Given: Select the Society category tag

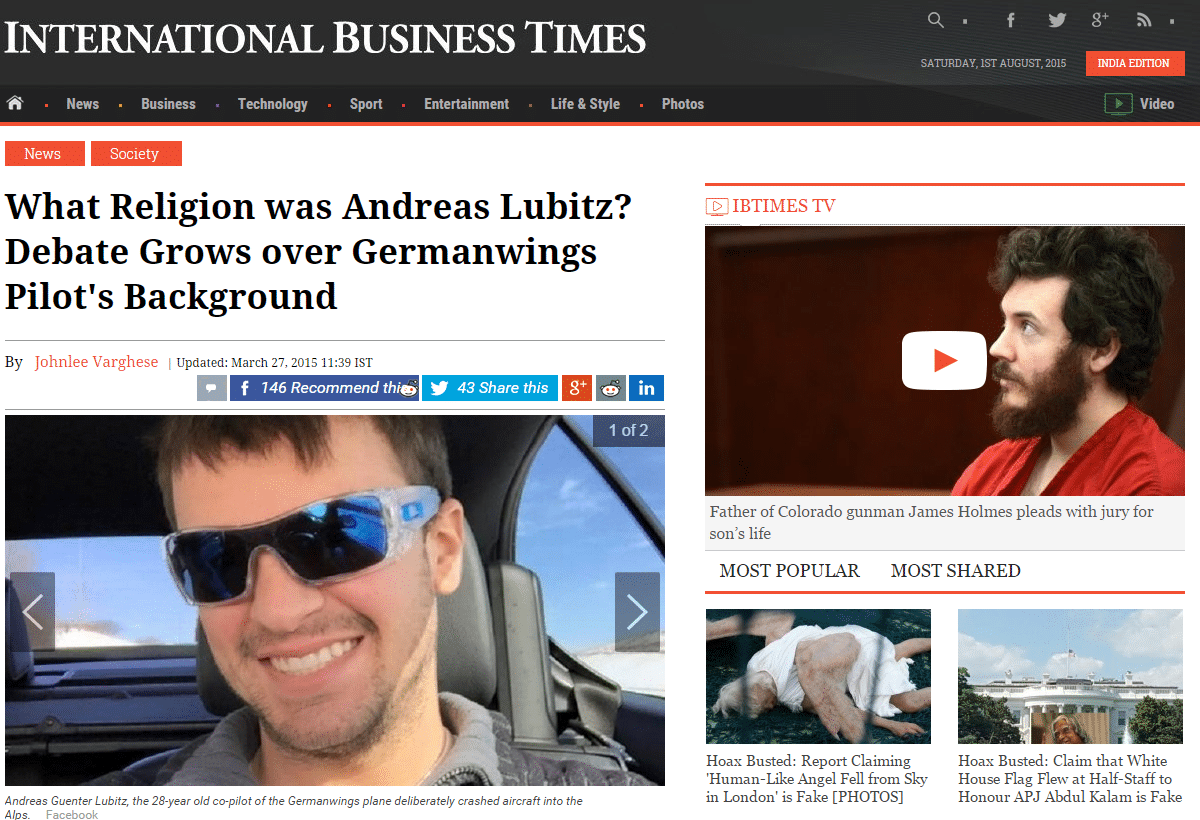Looking at the screenshot, I should tap(136, 154).
